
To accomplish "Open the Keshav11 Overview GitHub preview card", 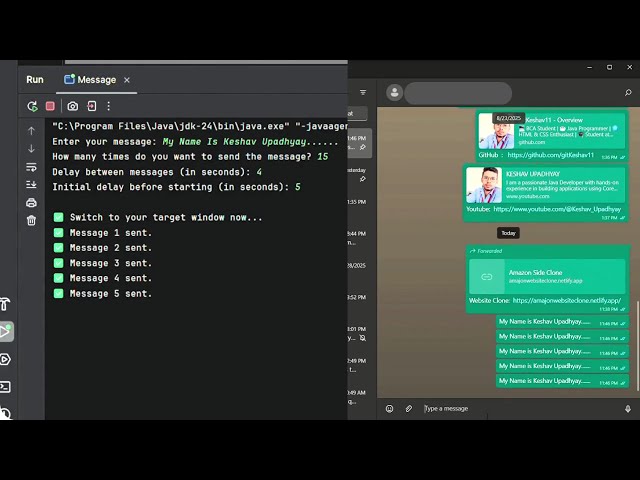I will pos(551,131).
